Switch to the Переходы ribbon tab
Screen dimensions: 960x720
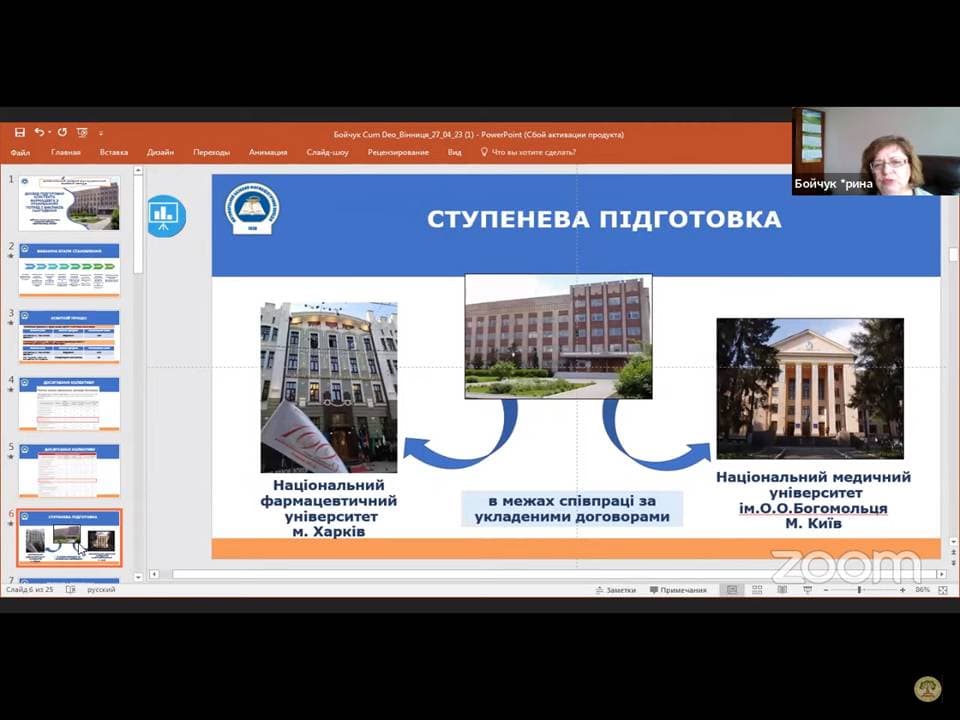[x=211, y=152]
